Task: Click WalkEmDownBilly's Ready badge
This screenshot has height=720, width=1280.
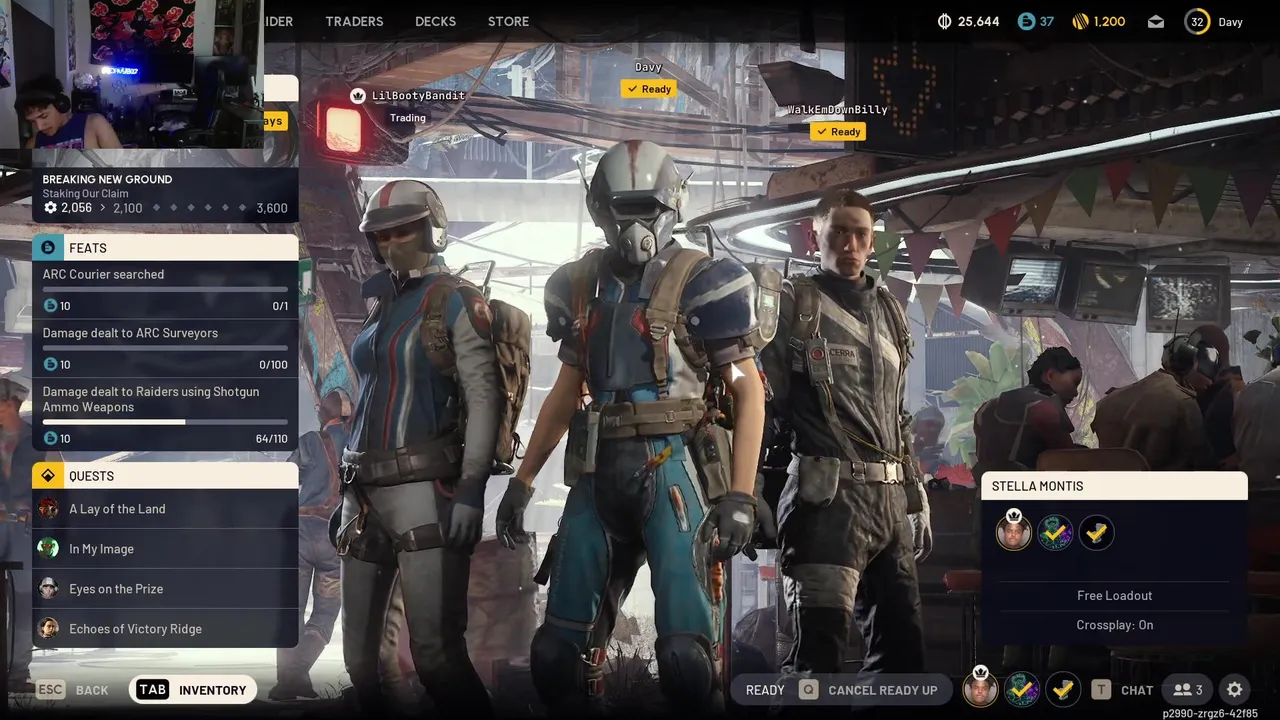Action: point(837,131)
